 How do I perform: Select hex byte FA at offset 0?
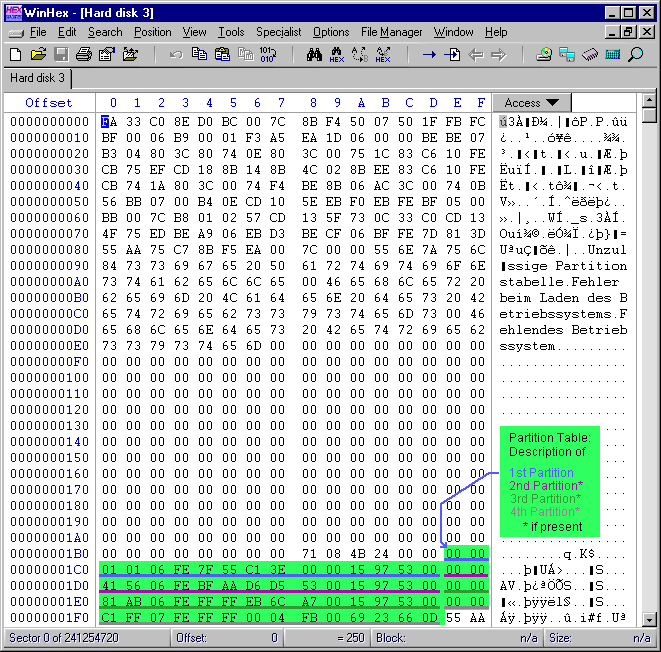pyautogui.click(x=109, y=122)
